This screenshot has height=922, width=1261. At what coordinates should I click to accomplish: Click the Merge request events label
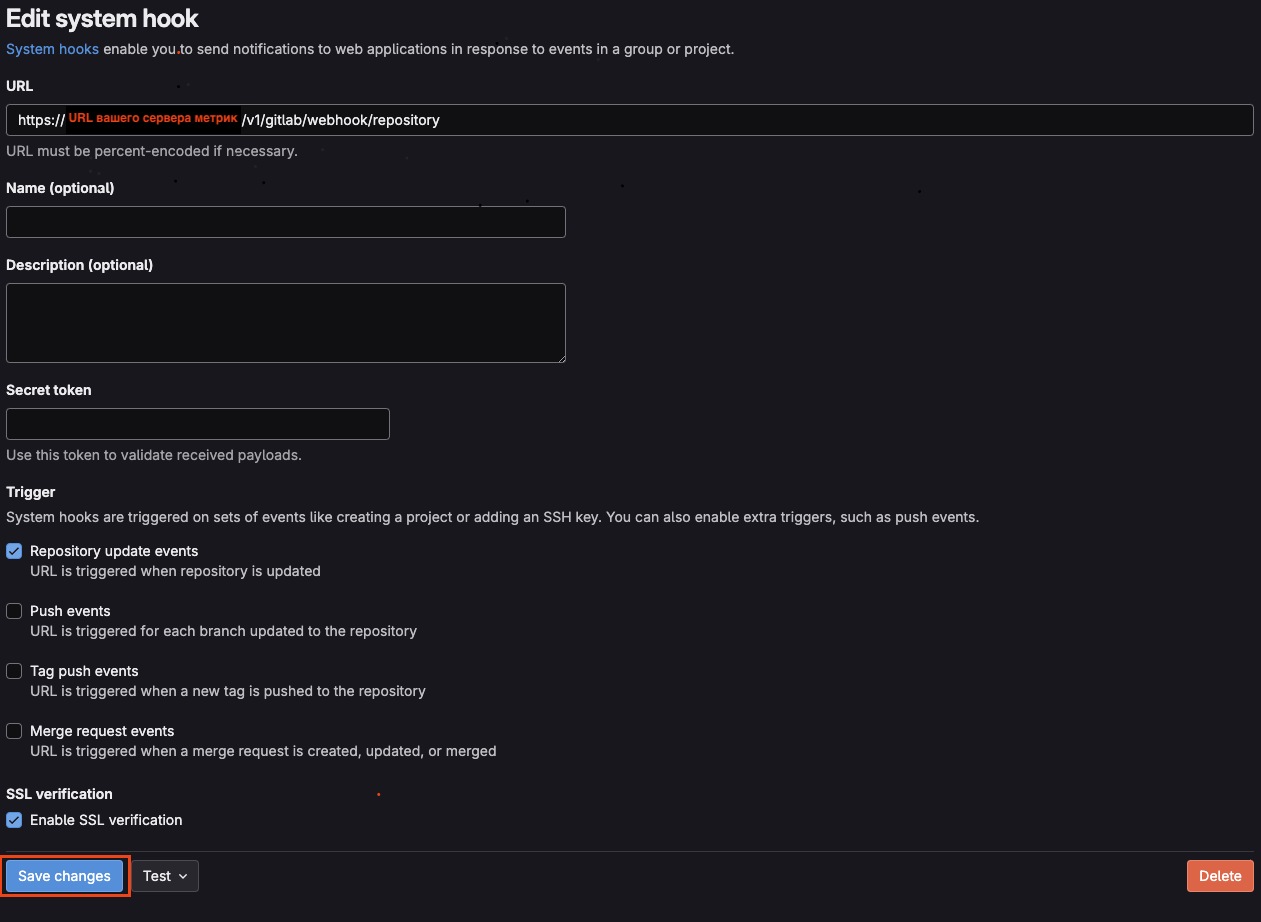tap(102, 731)
